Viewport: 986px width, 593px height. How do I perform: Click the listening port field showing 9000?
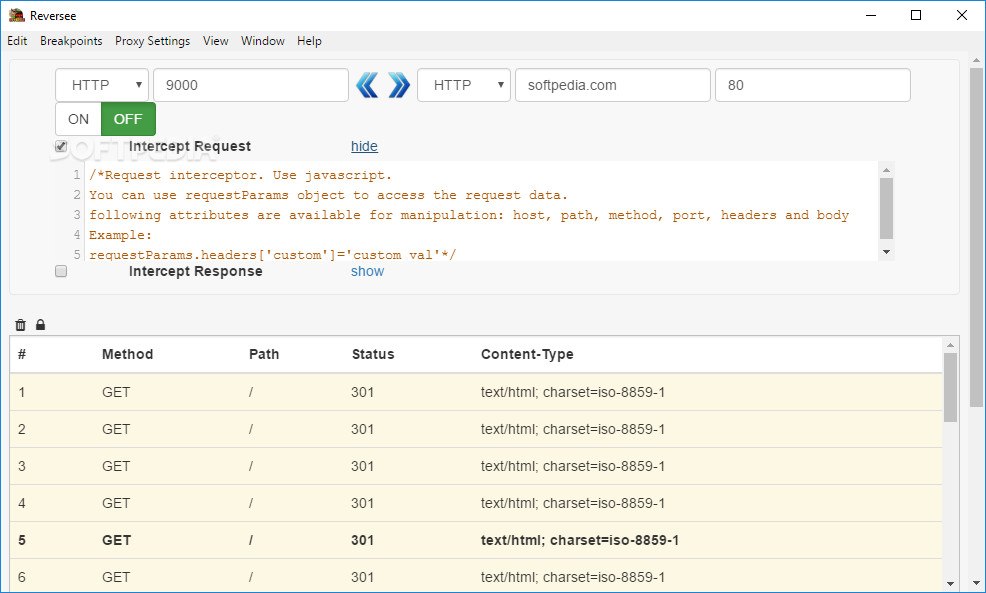coord(251,85)
